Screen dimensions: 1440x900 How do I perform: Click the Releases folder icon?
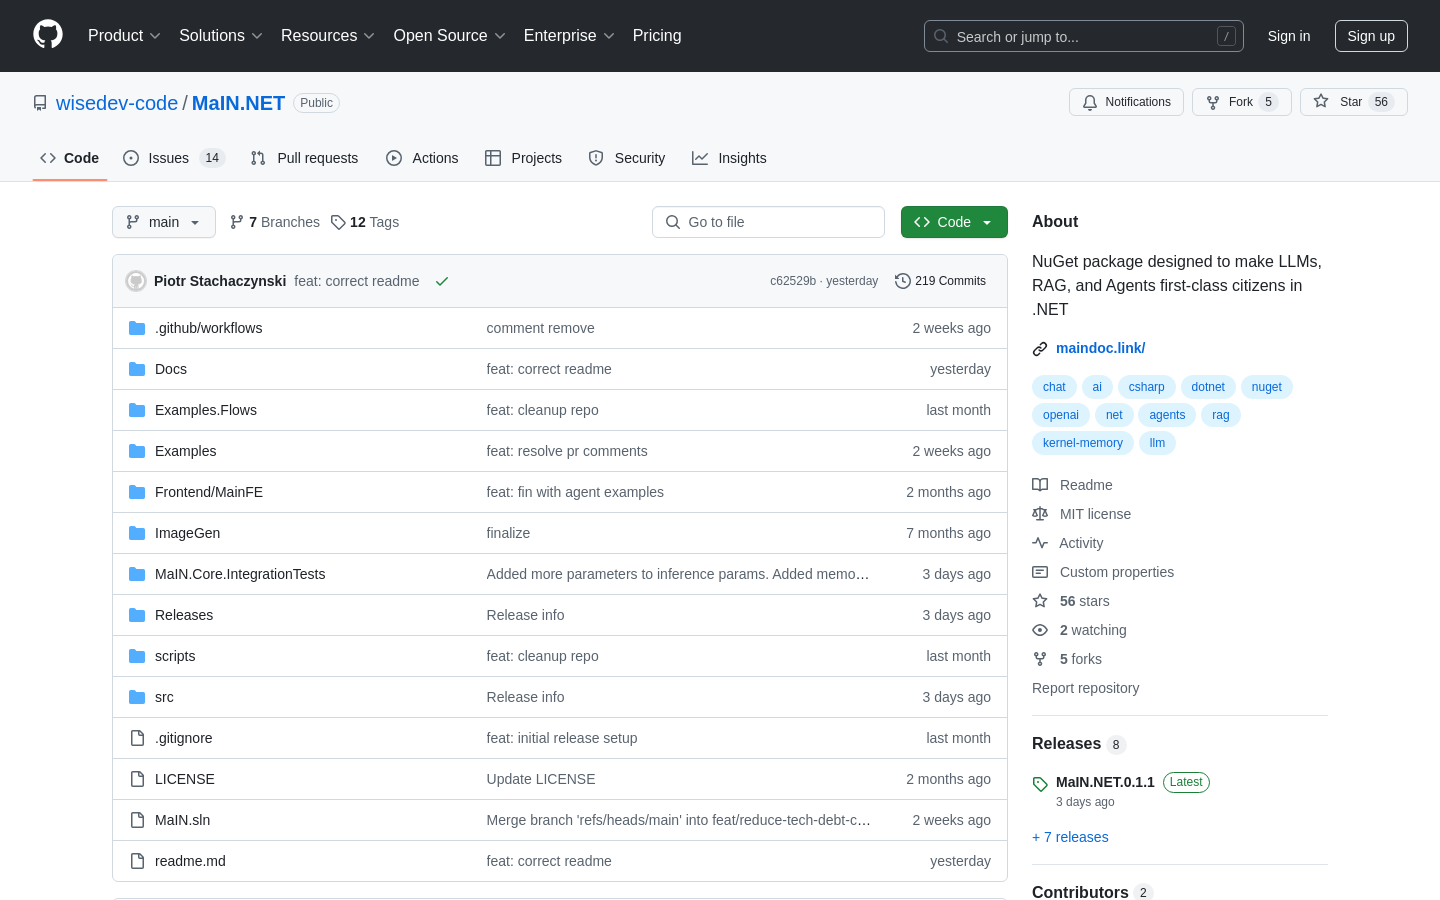coord(137,615)
